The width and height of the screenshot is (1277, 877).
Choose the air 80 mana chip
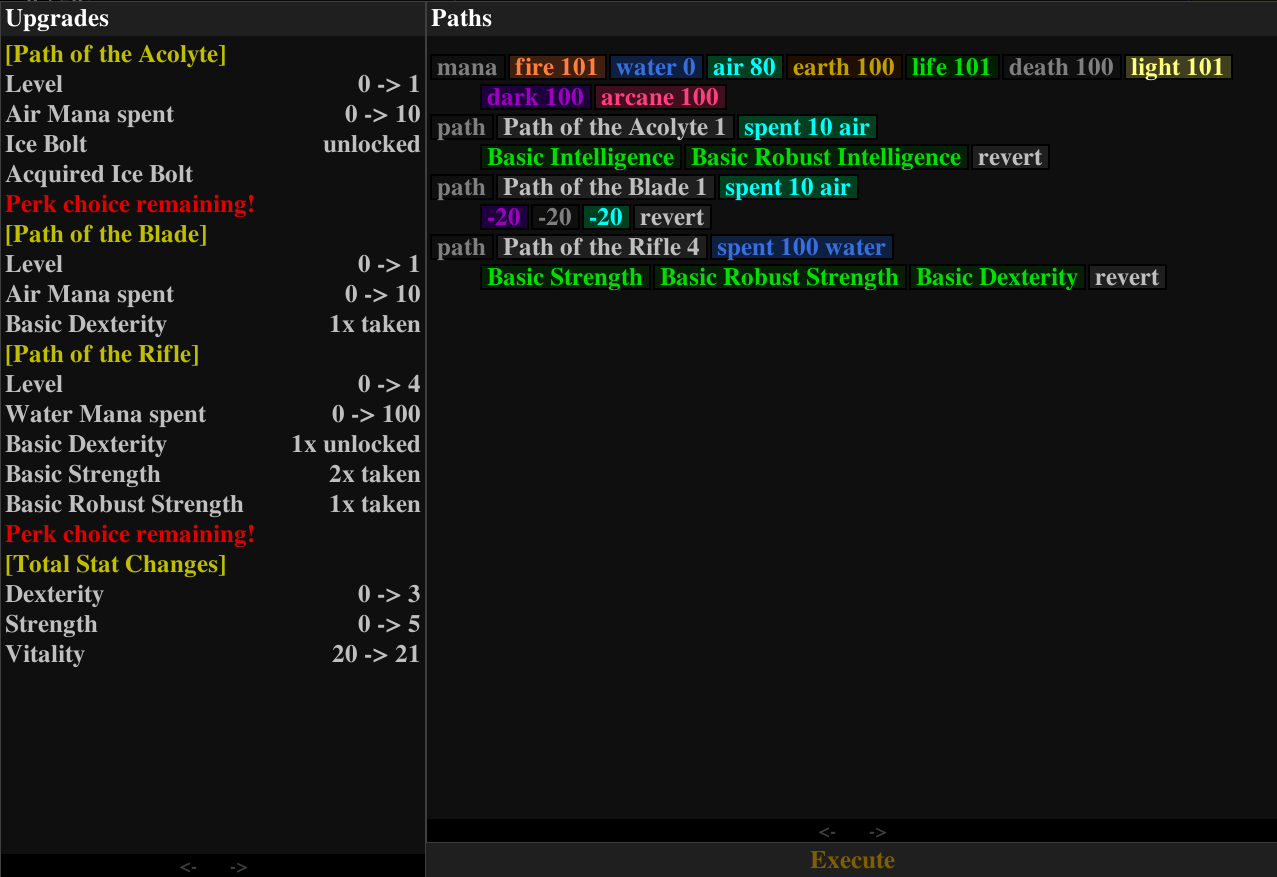pyautogui.click(x=744, y=67)
